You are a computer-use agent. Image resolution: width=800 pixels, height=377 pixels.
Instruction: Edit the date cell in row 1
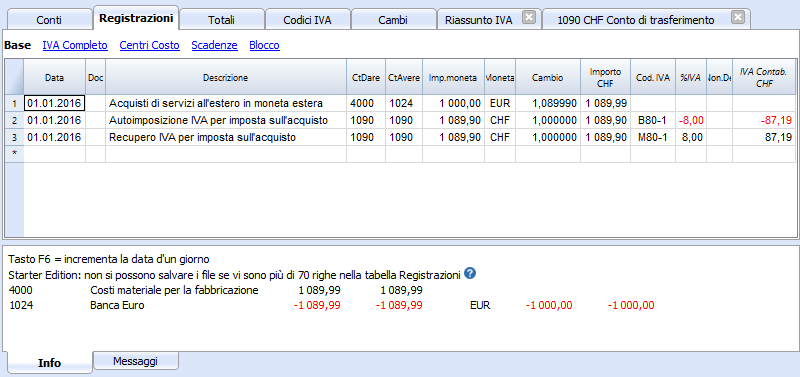(55, 104)
